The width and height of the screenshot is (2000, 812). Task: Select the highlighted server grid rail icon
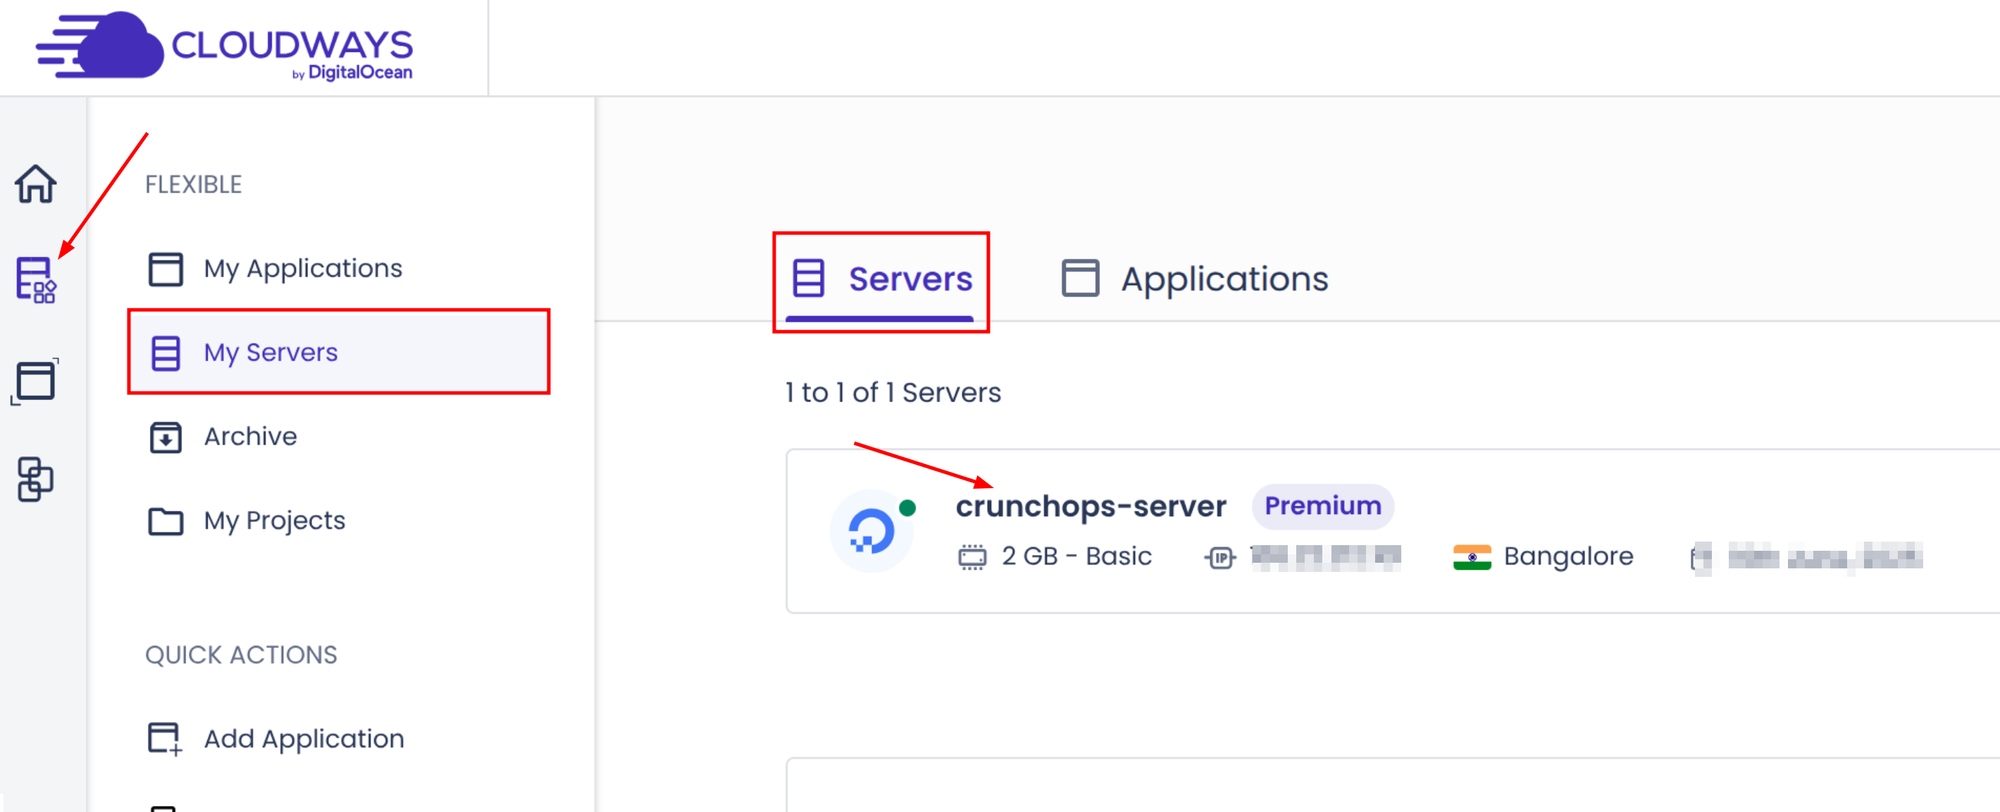coord(36,280)
